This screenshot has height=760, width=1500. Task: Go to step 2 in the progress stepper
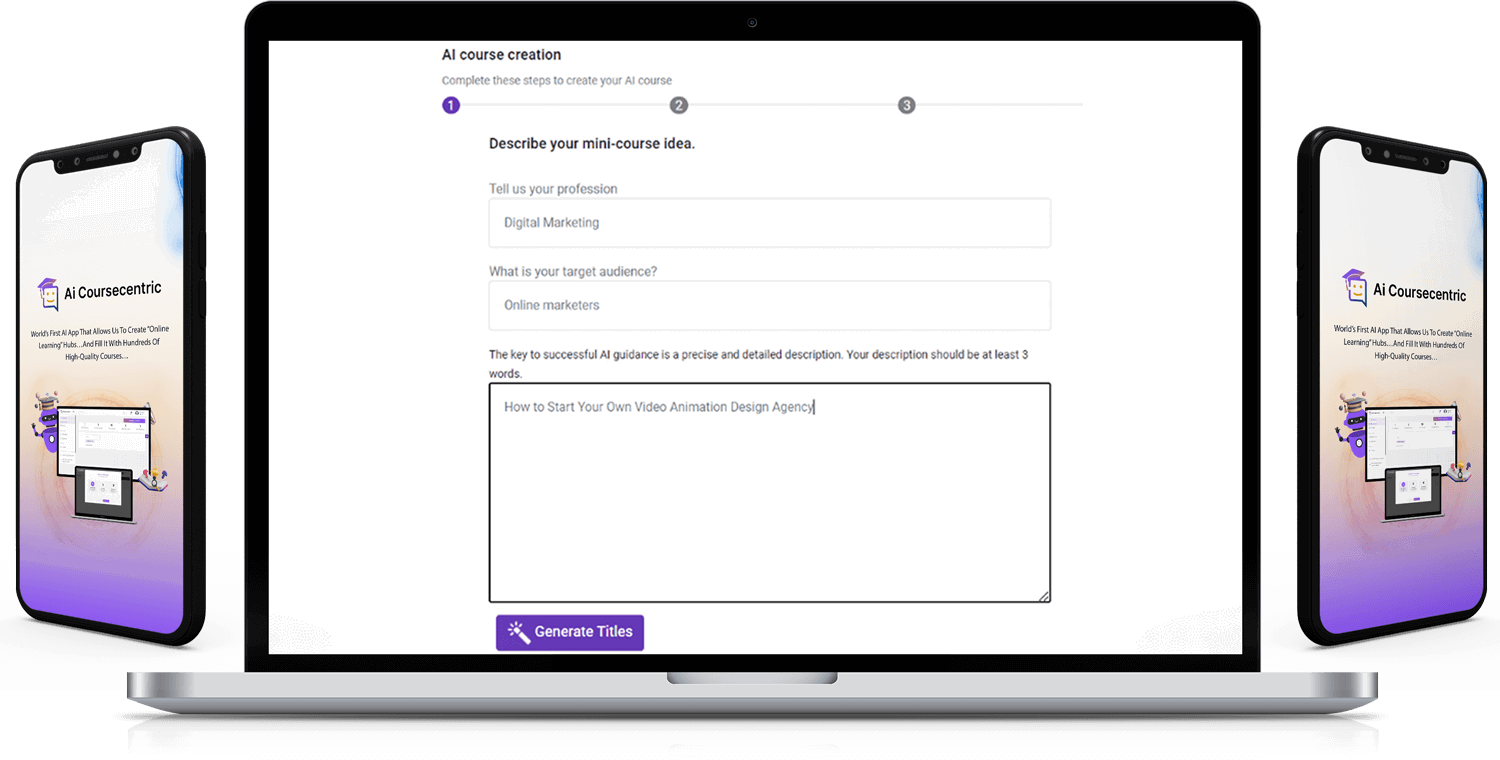click(x=679, y=105)
